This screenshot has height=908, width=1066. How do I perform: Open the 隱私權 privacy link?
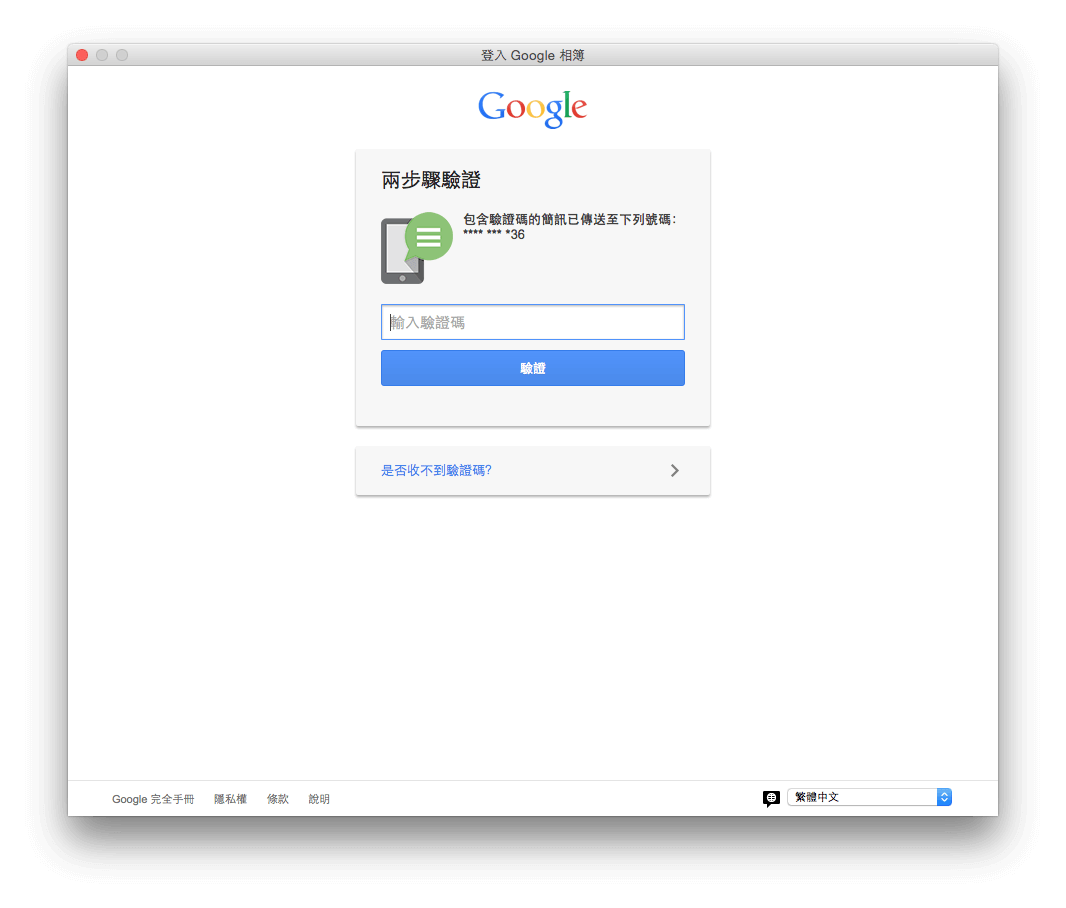click(230, 799)
